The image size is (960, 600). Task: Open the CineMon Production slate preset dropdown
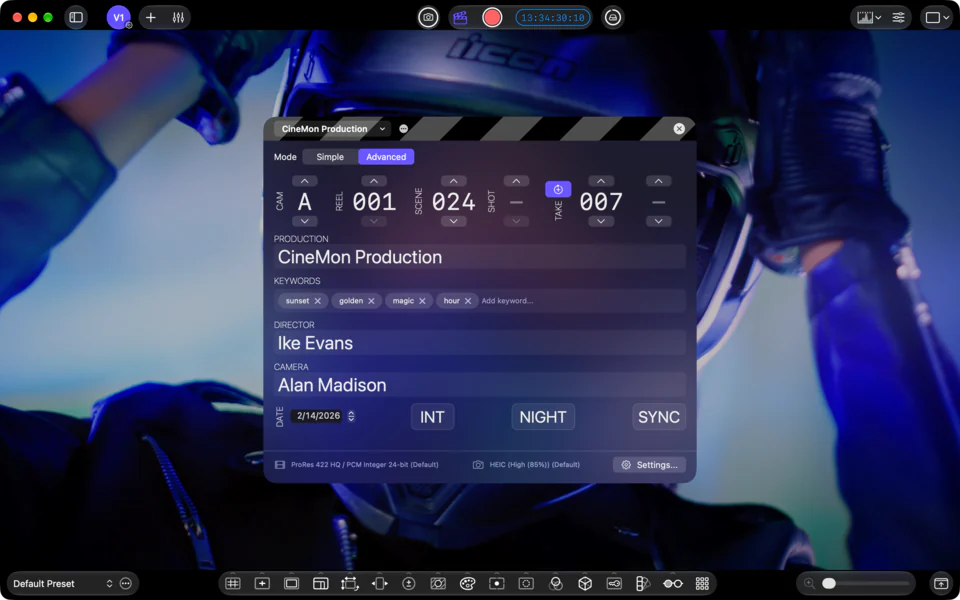332,129
